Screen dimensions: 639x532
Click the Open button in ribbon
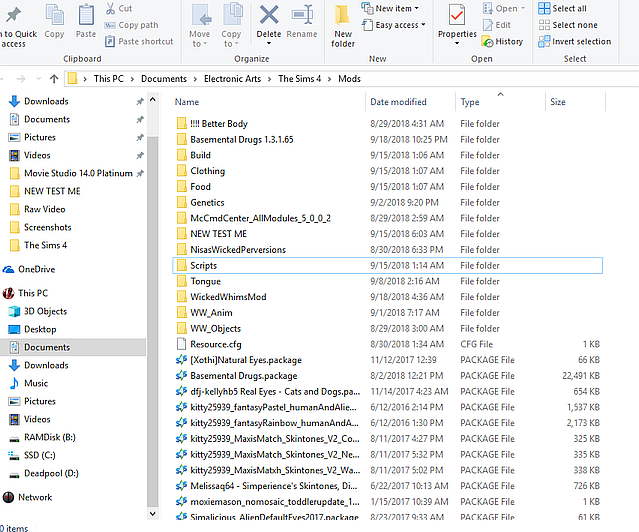pos(504,8)
